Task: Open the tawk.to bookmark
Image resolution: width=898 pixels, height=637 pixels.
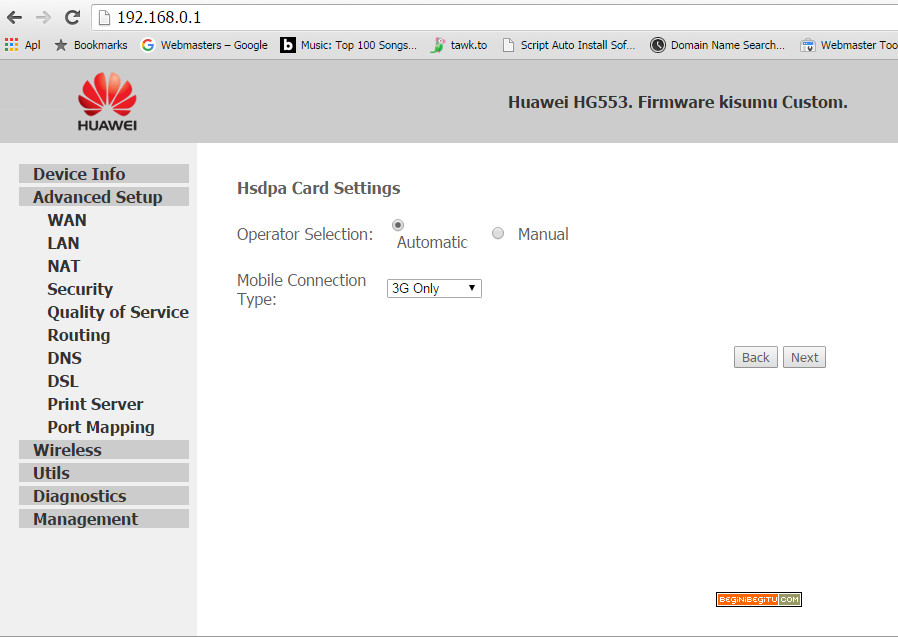Action: point(459,45)
